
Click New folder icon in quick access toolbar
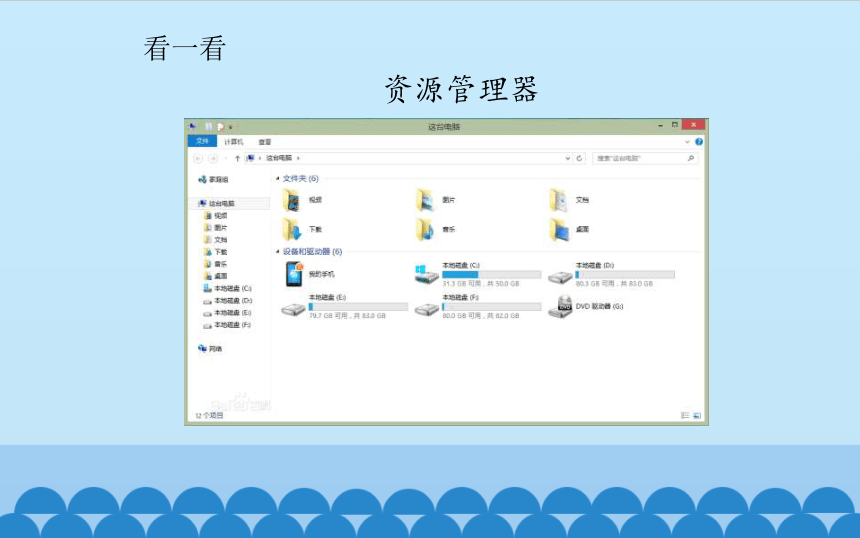220,127
